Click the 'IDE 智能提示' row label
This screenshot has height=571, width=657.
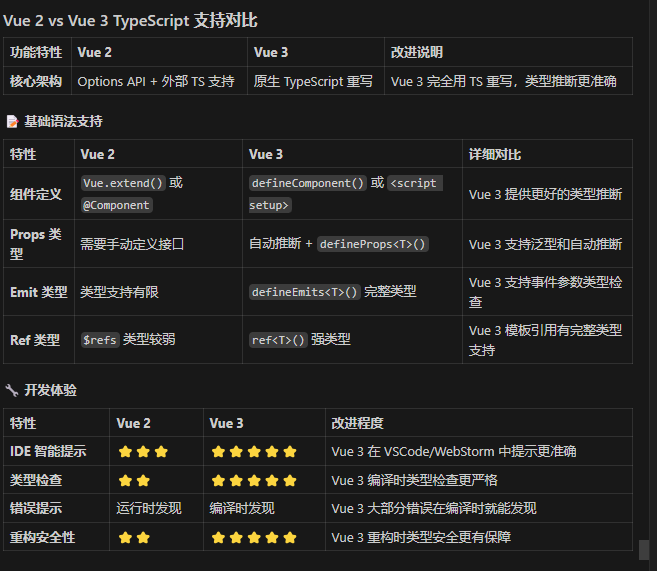tap(48, 451)
